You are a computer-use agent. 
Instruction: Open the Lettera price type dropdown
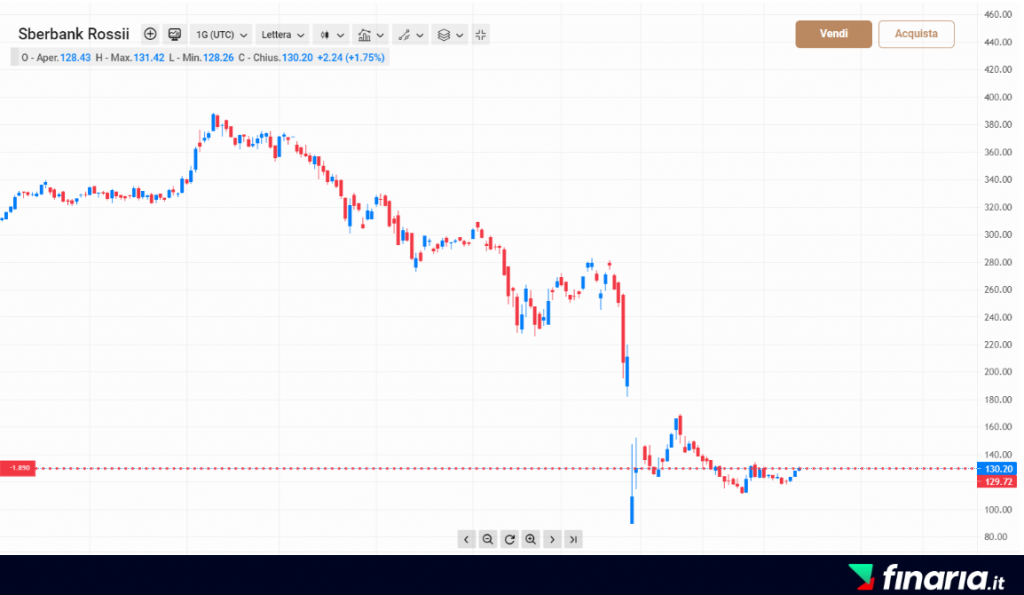[282, 35]
